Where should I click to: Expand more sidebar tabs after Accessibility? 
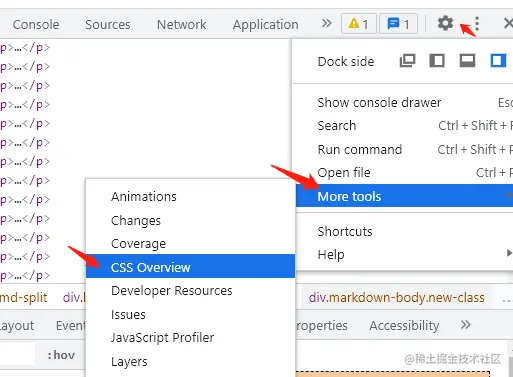[466, 325]
